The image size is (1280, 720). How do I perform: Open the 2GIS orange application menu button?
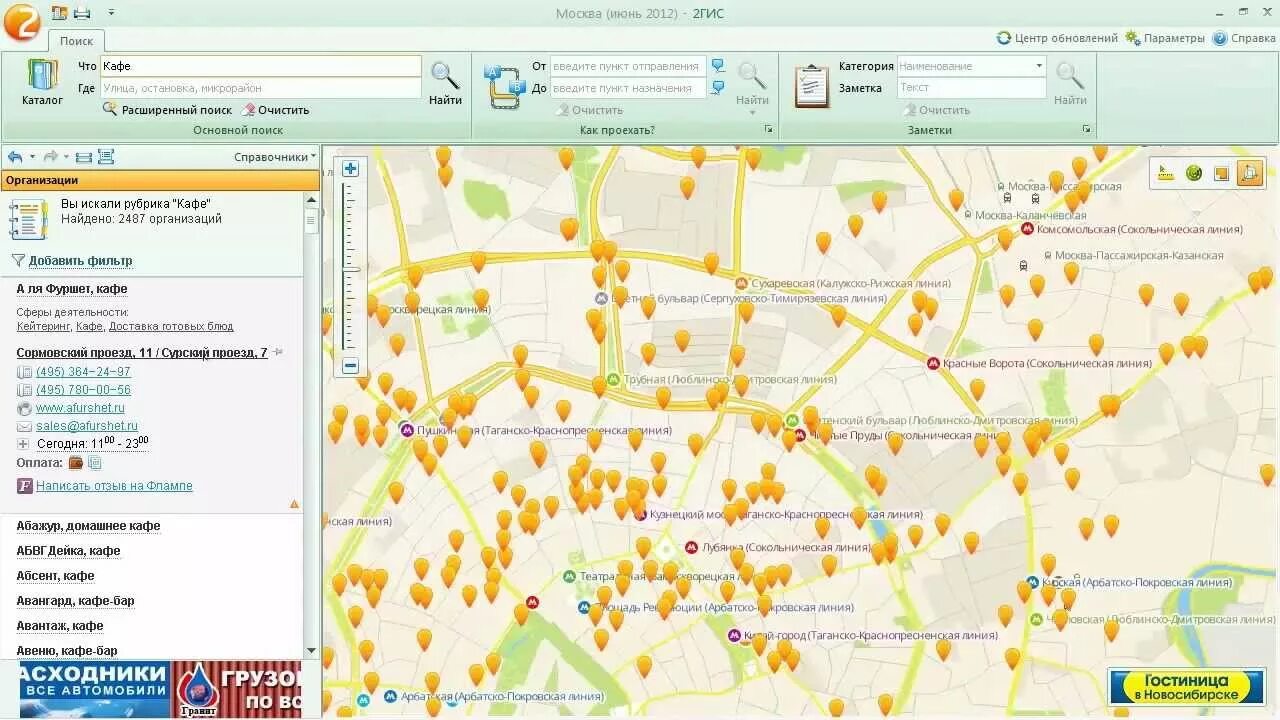[21, 21]
